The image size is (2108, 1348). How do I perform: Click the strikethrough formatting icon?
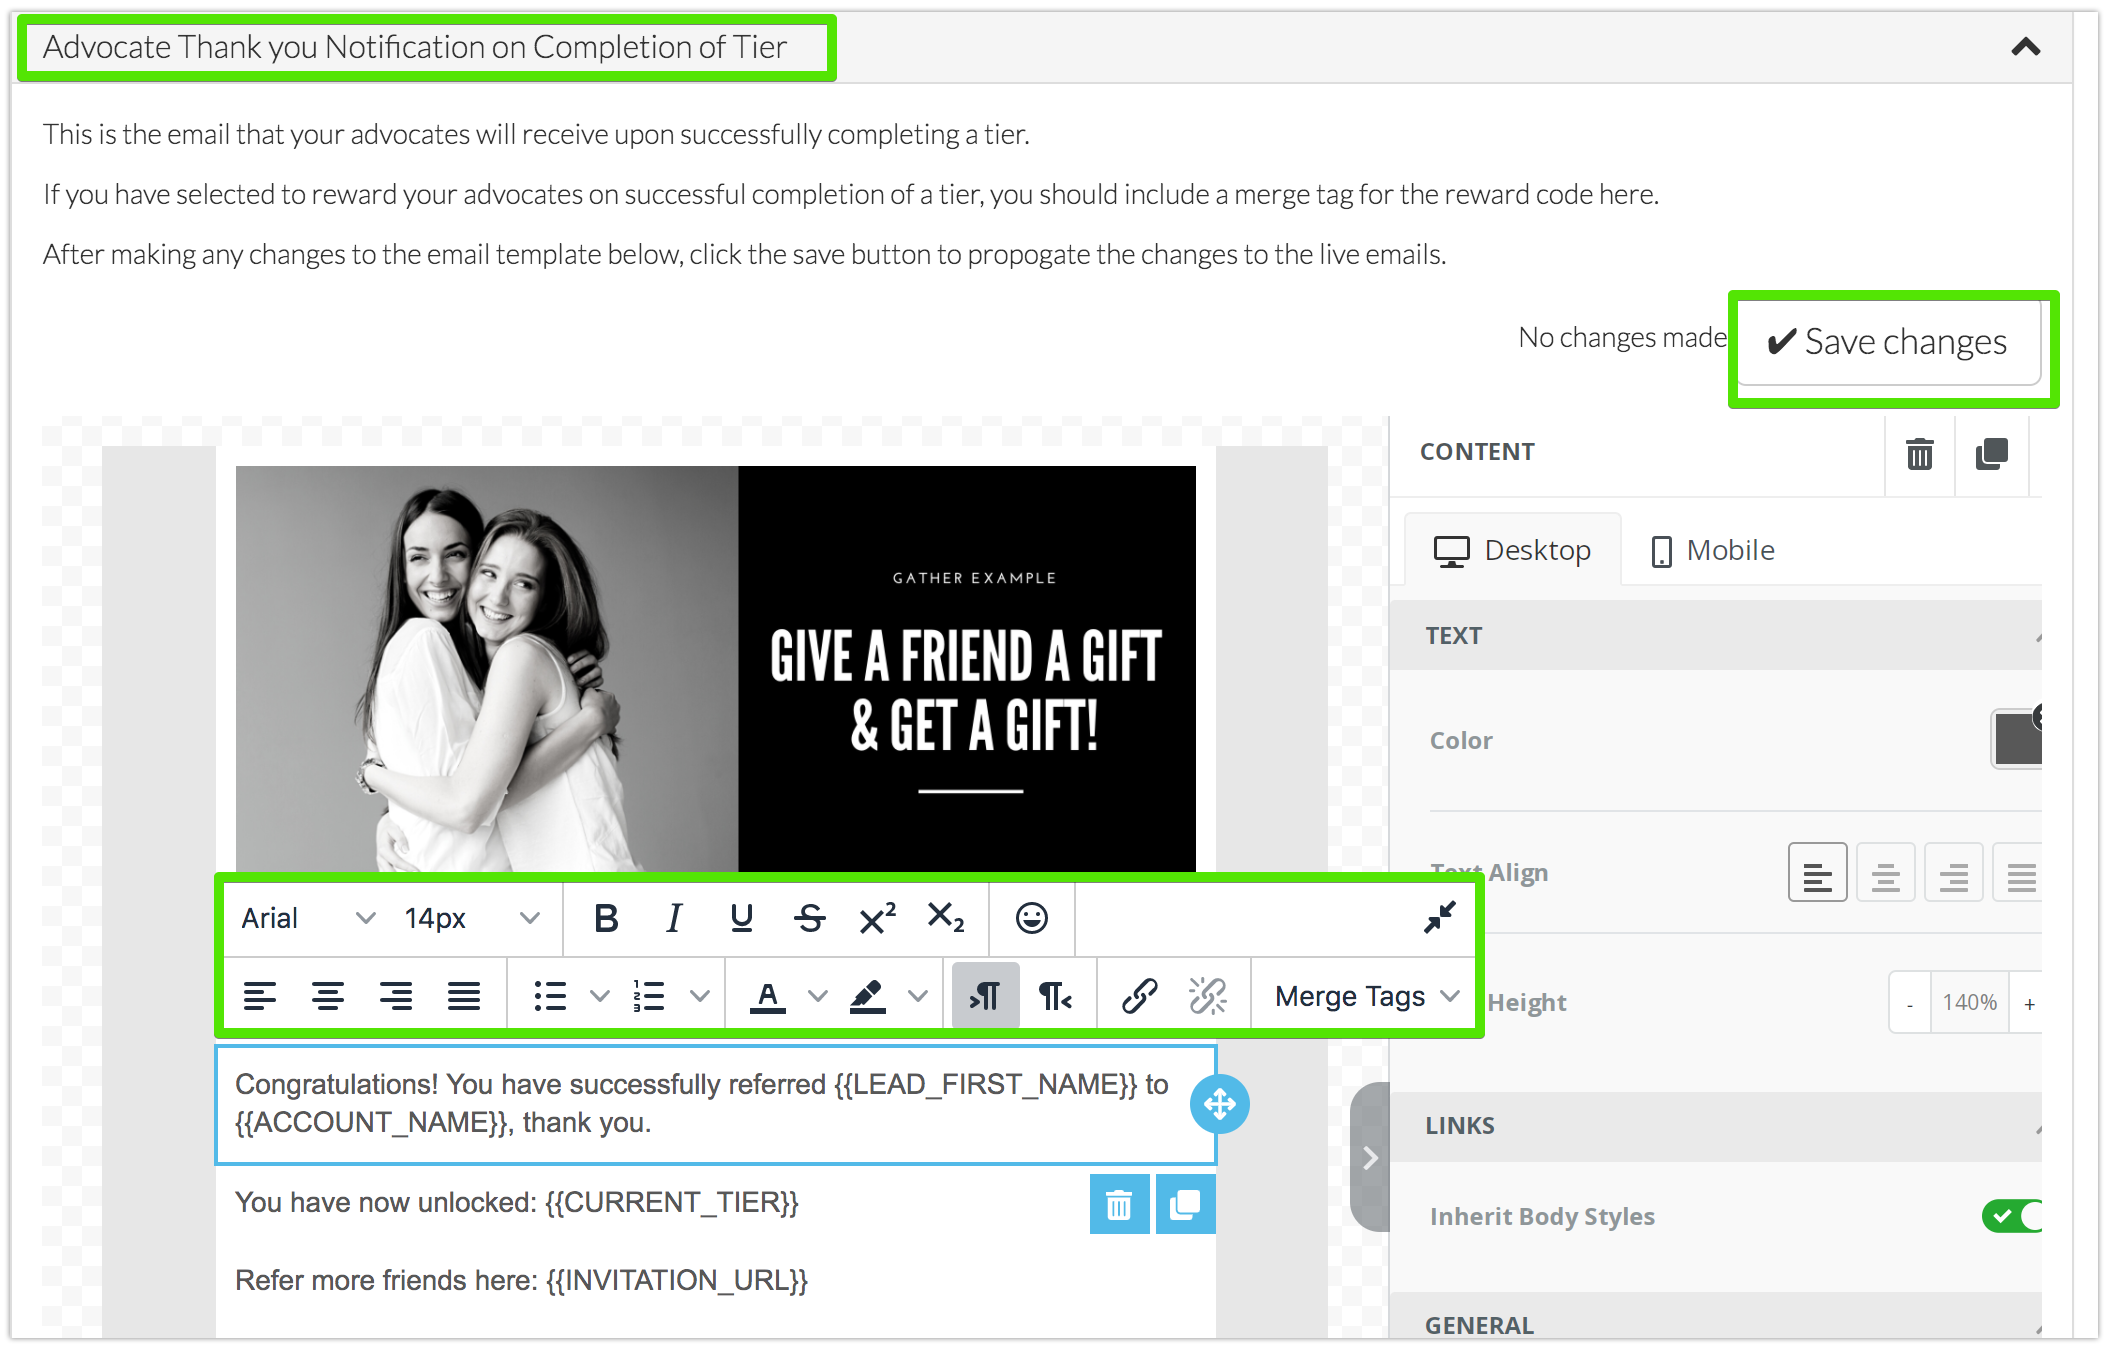tap(809, 918)
